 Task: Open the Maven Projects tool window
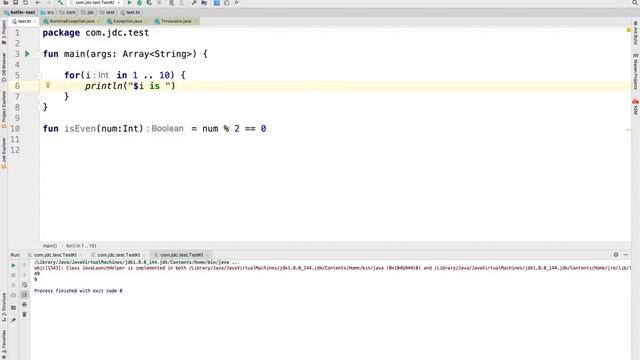pos(636,71)
